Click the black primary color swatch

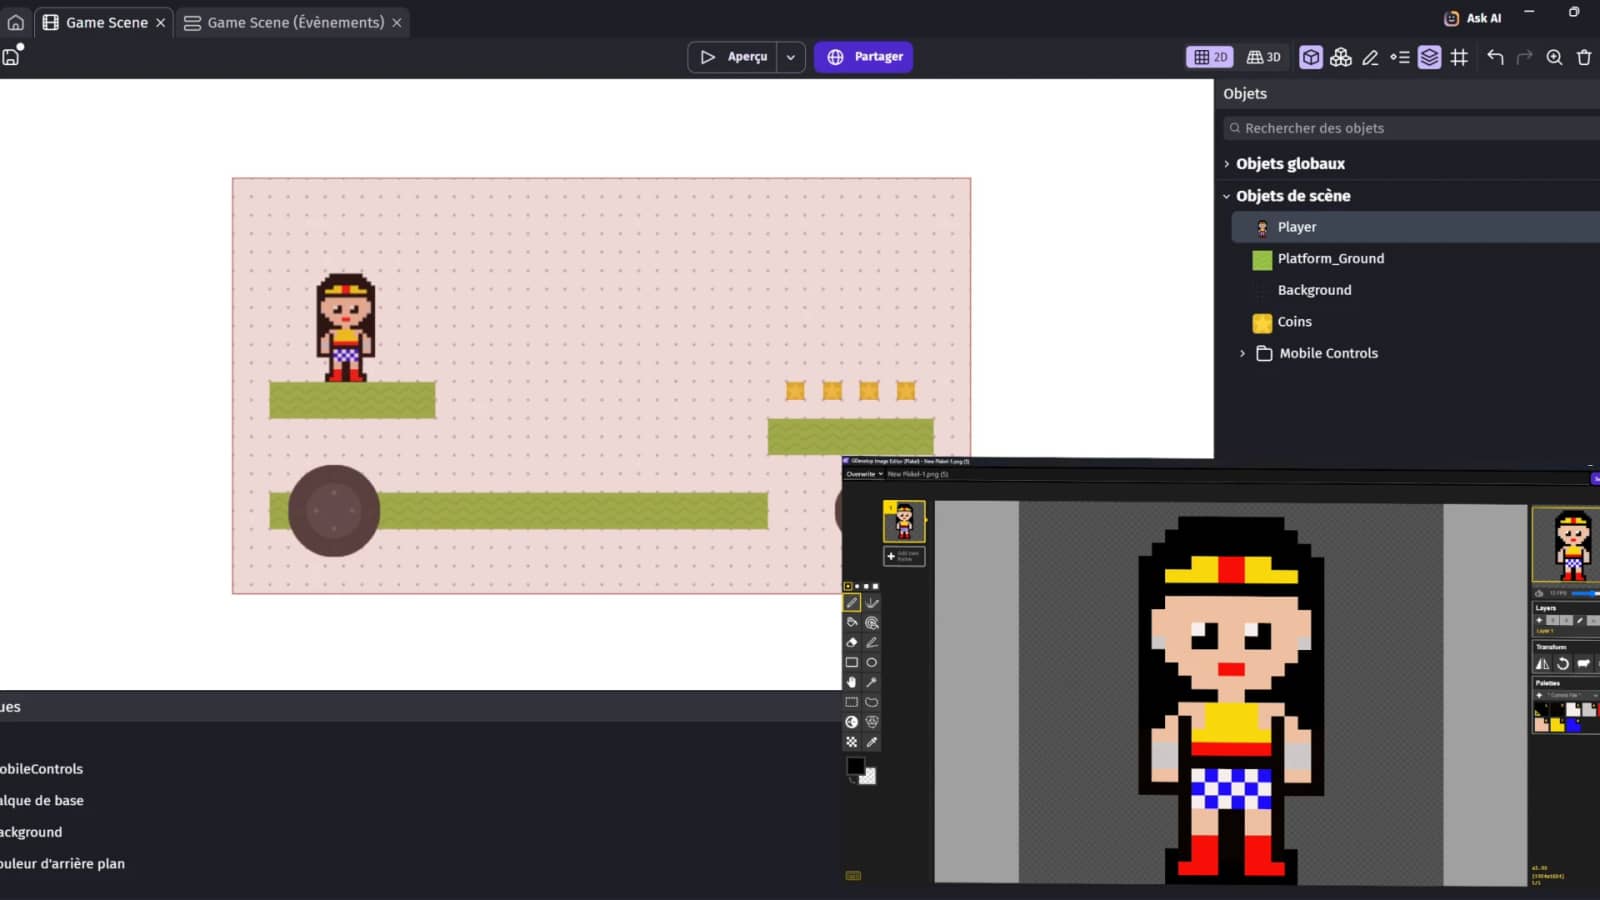pos(855,766)
